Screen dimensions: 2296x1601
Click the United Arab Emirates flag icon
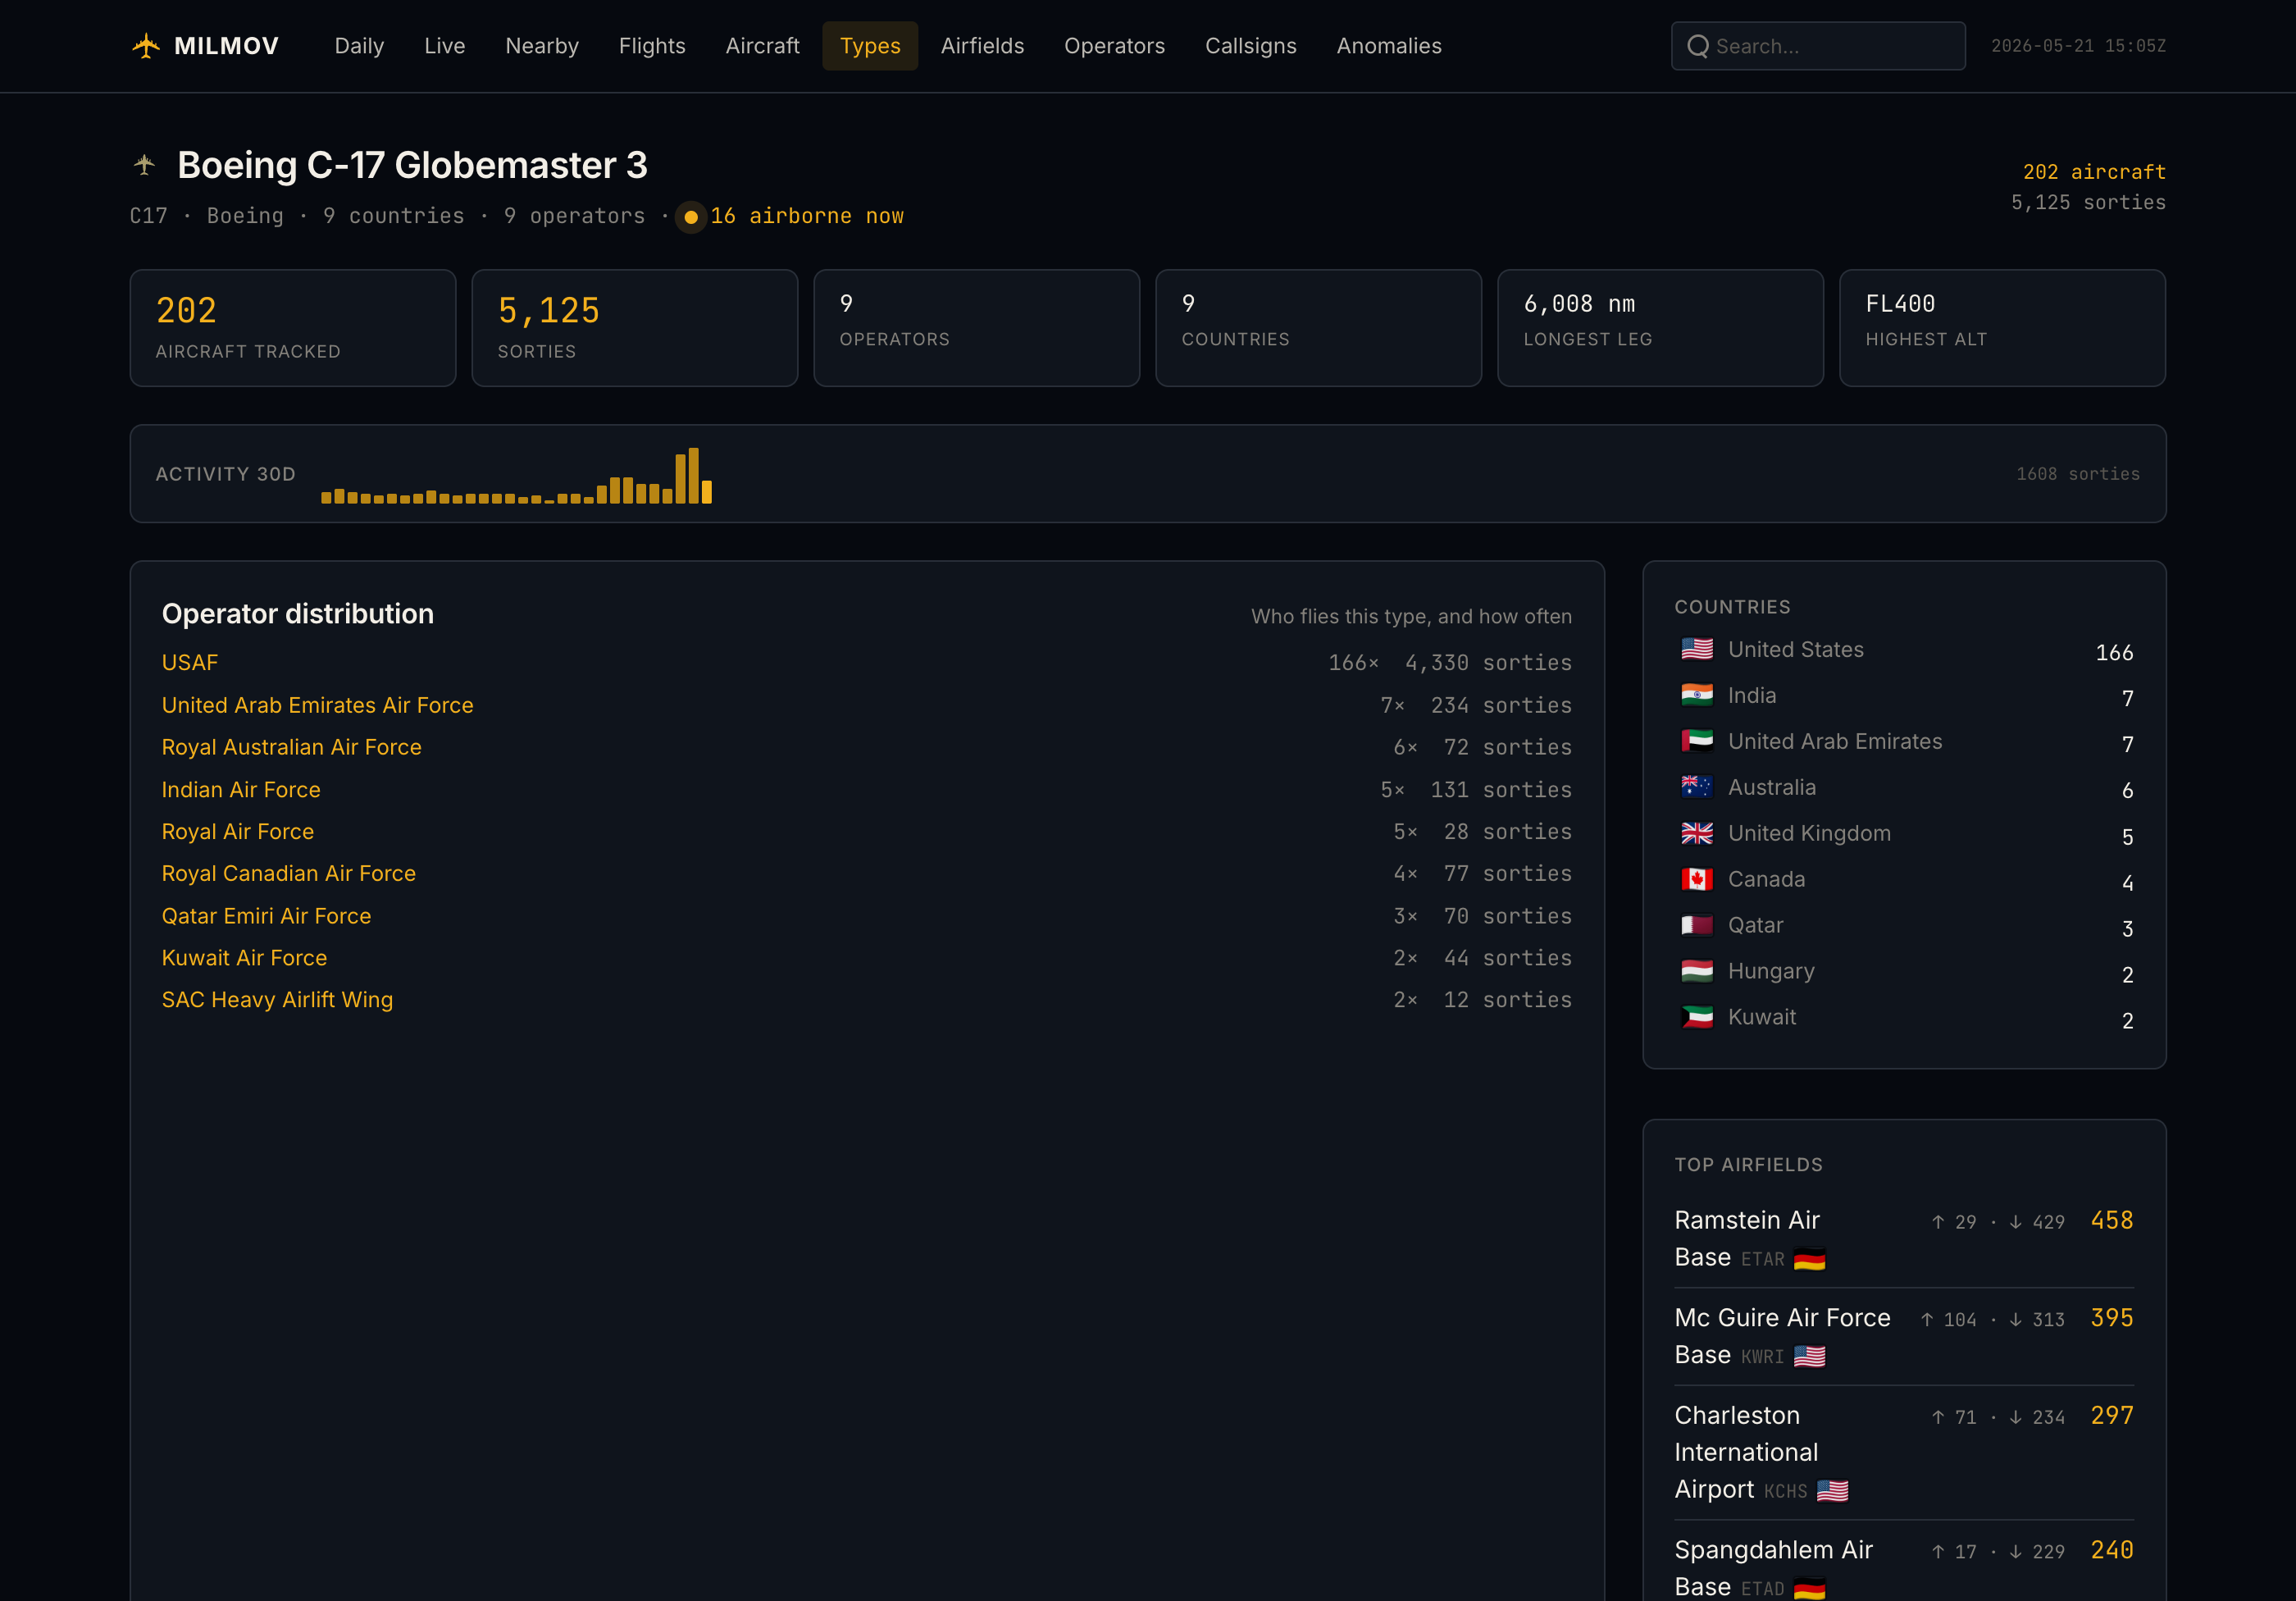tap(1697, 741)
